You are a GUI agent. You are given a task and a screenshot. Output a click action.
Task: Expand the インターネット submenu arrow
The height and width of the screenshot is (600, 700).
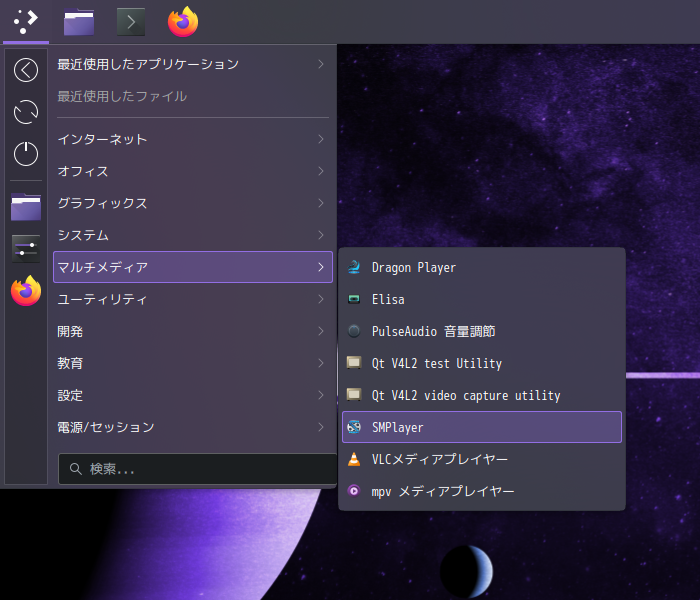tap(321, 139)
